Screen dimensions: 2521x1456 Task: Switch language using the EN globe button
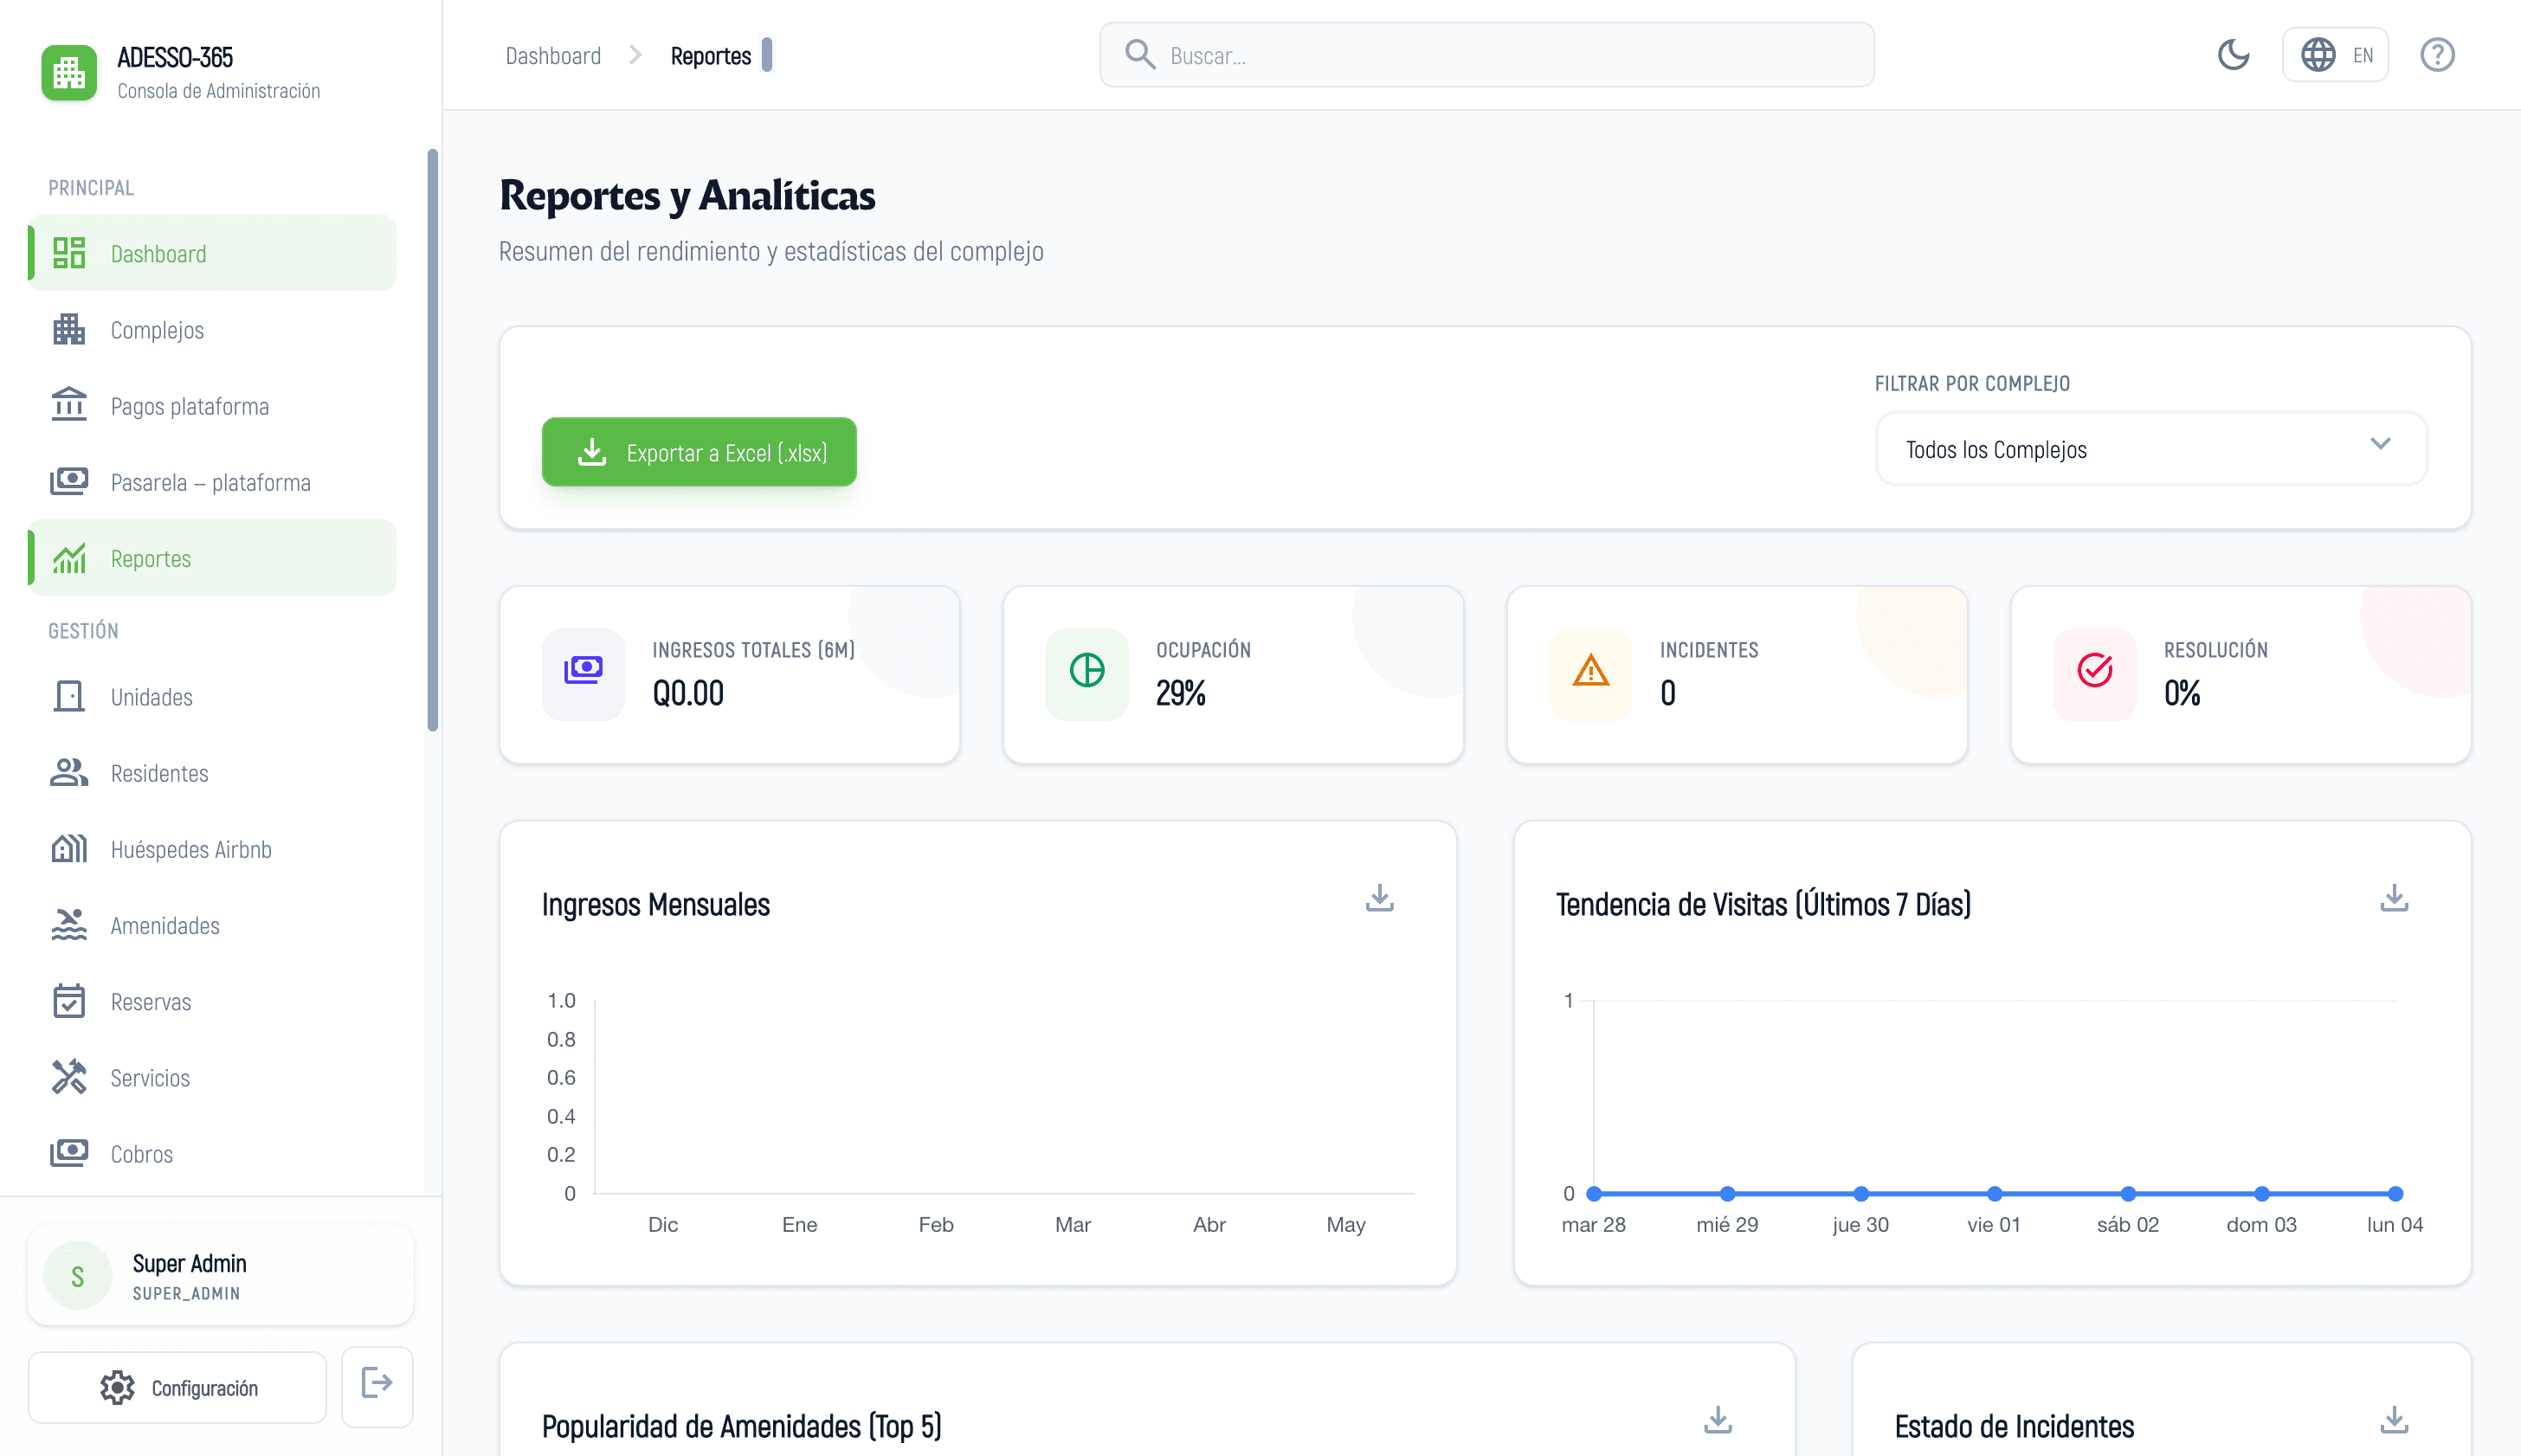(x=2335, y=55)
